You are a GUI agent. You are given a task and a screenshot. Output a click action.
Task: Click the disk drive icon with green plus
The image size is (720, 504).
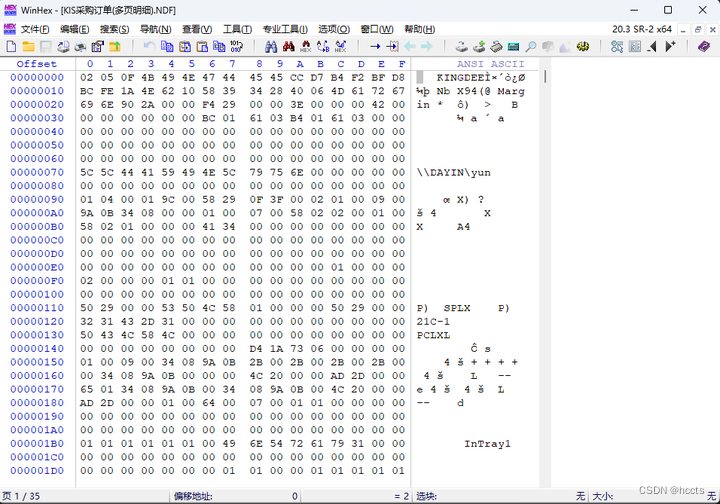coord(479,46)
